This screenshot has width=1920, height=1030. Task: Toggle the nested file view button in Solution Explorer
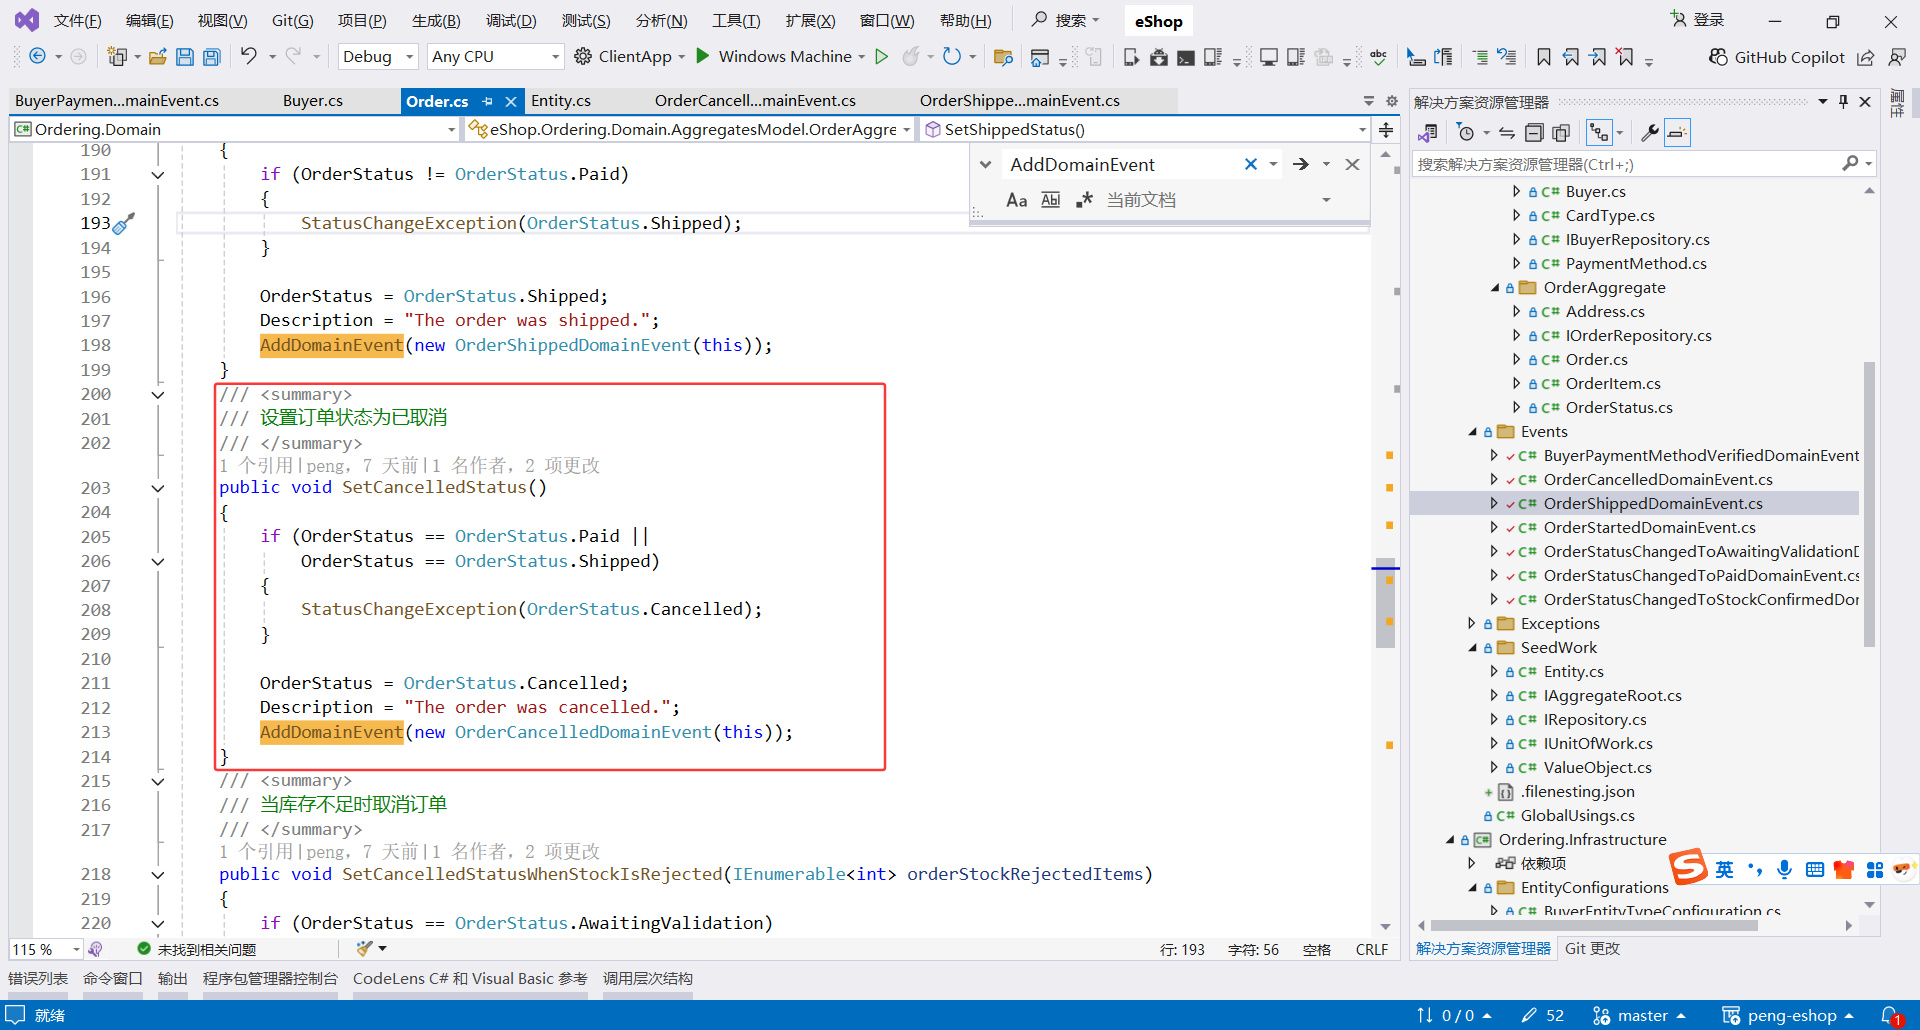[1599, 133]
